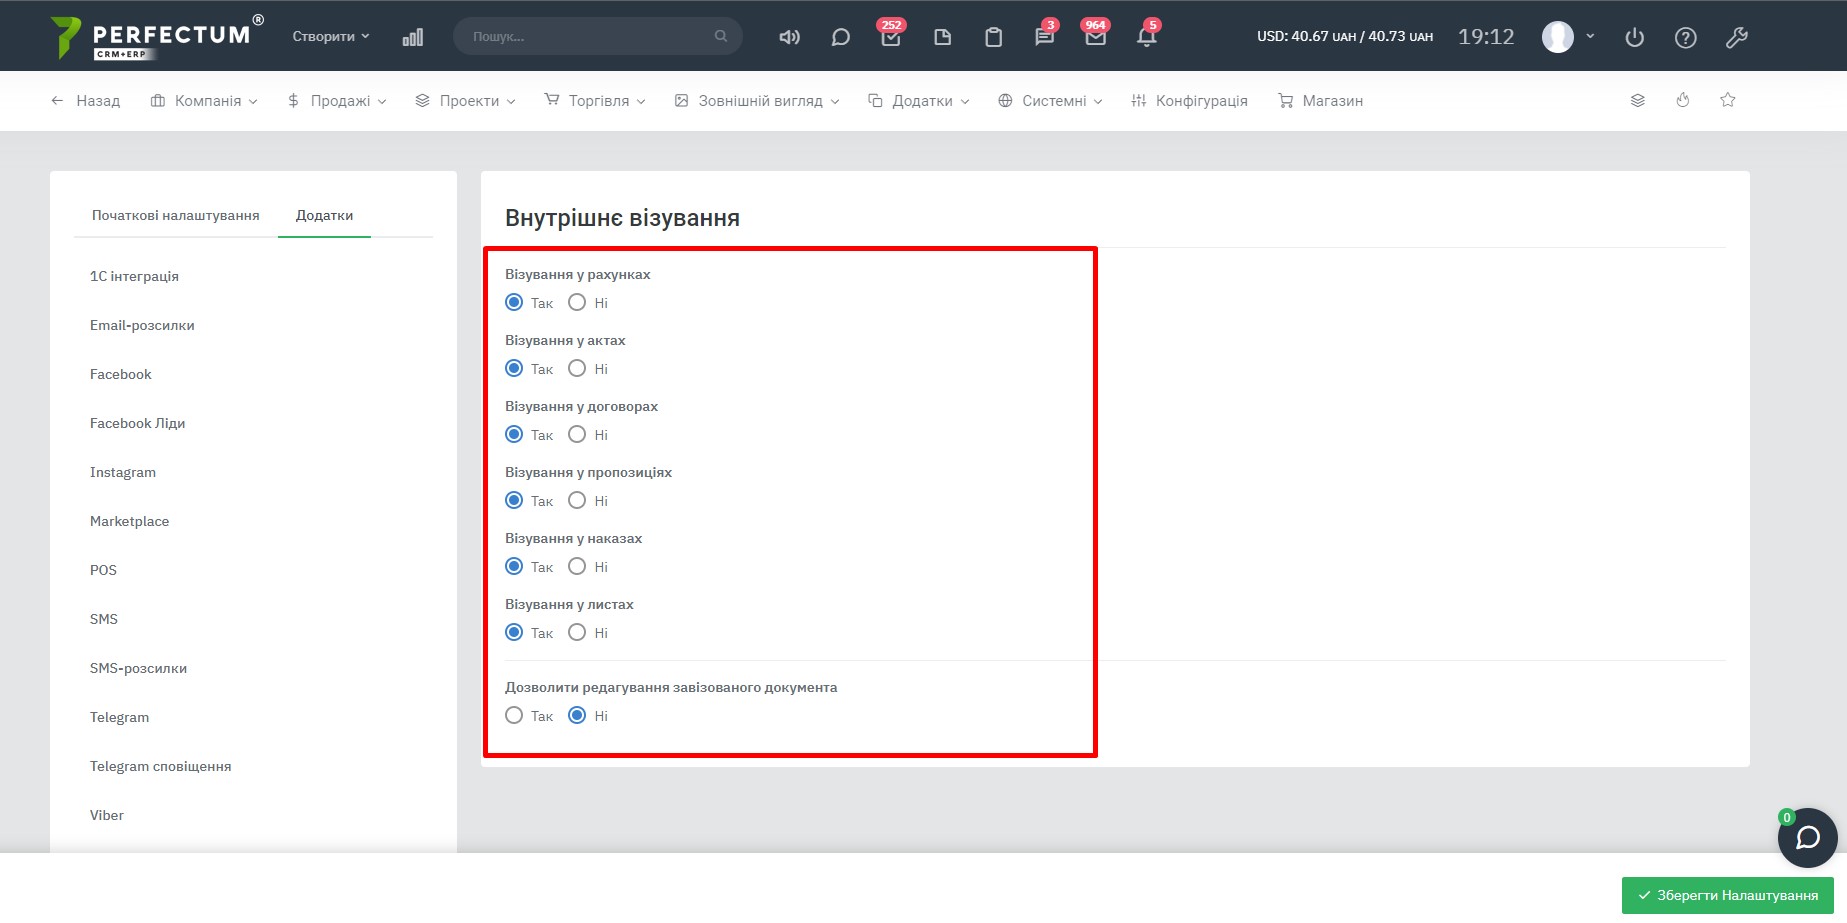1847x923 pixels.
Task: Expand the Створити dropdown
Action: click(331, 36)
